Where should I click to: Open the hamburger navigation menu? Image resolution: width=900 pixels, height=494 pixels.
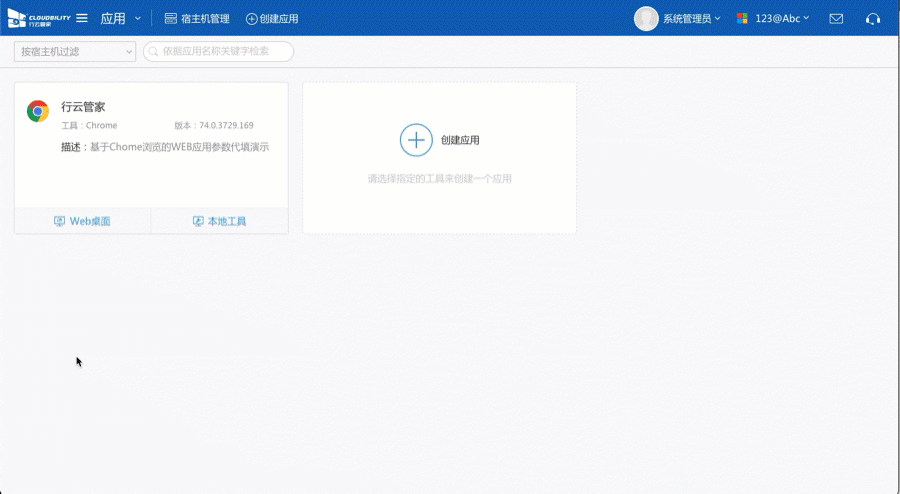pos(82,18)
